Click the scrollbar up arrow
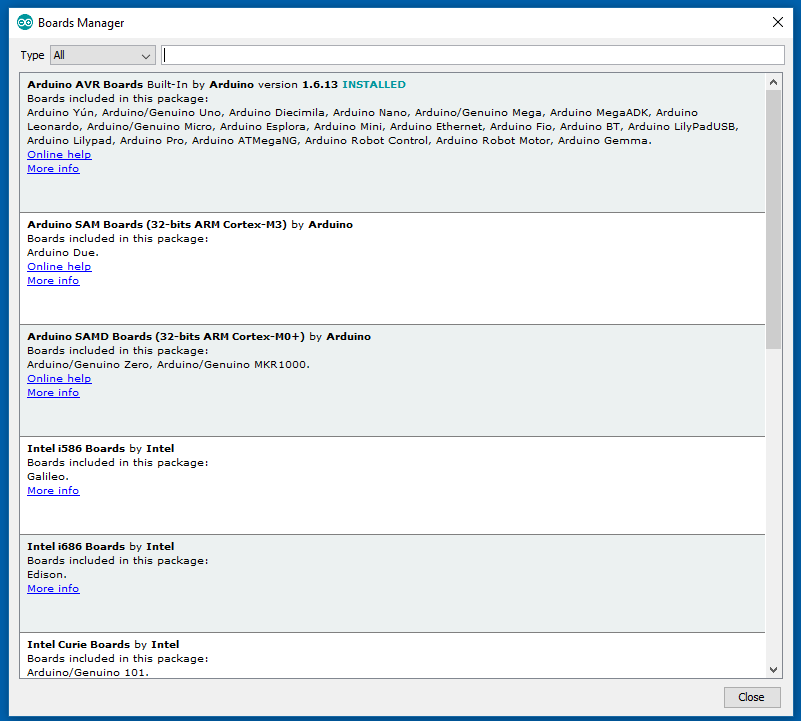The height and width of the screenshot is (721, 801). (773, 82)
